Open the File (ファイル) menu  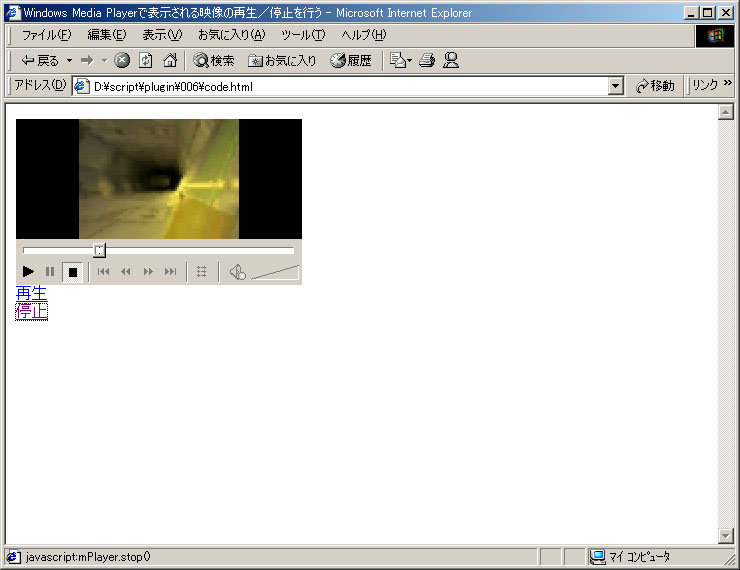tap(46, 35)
